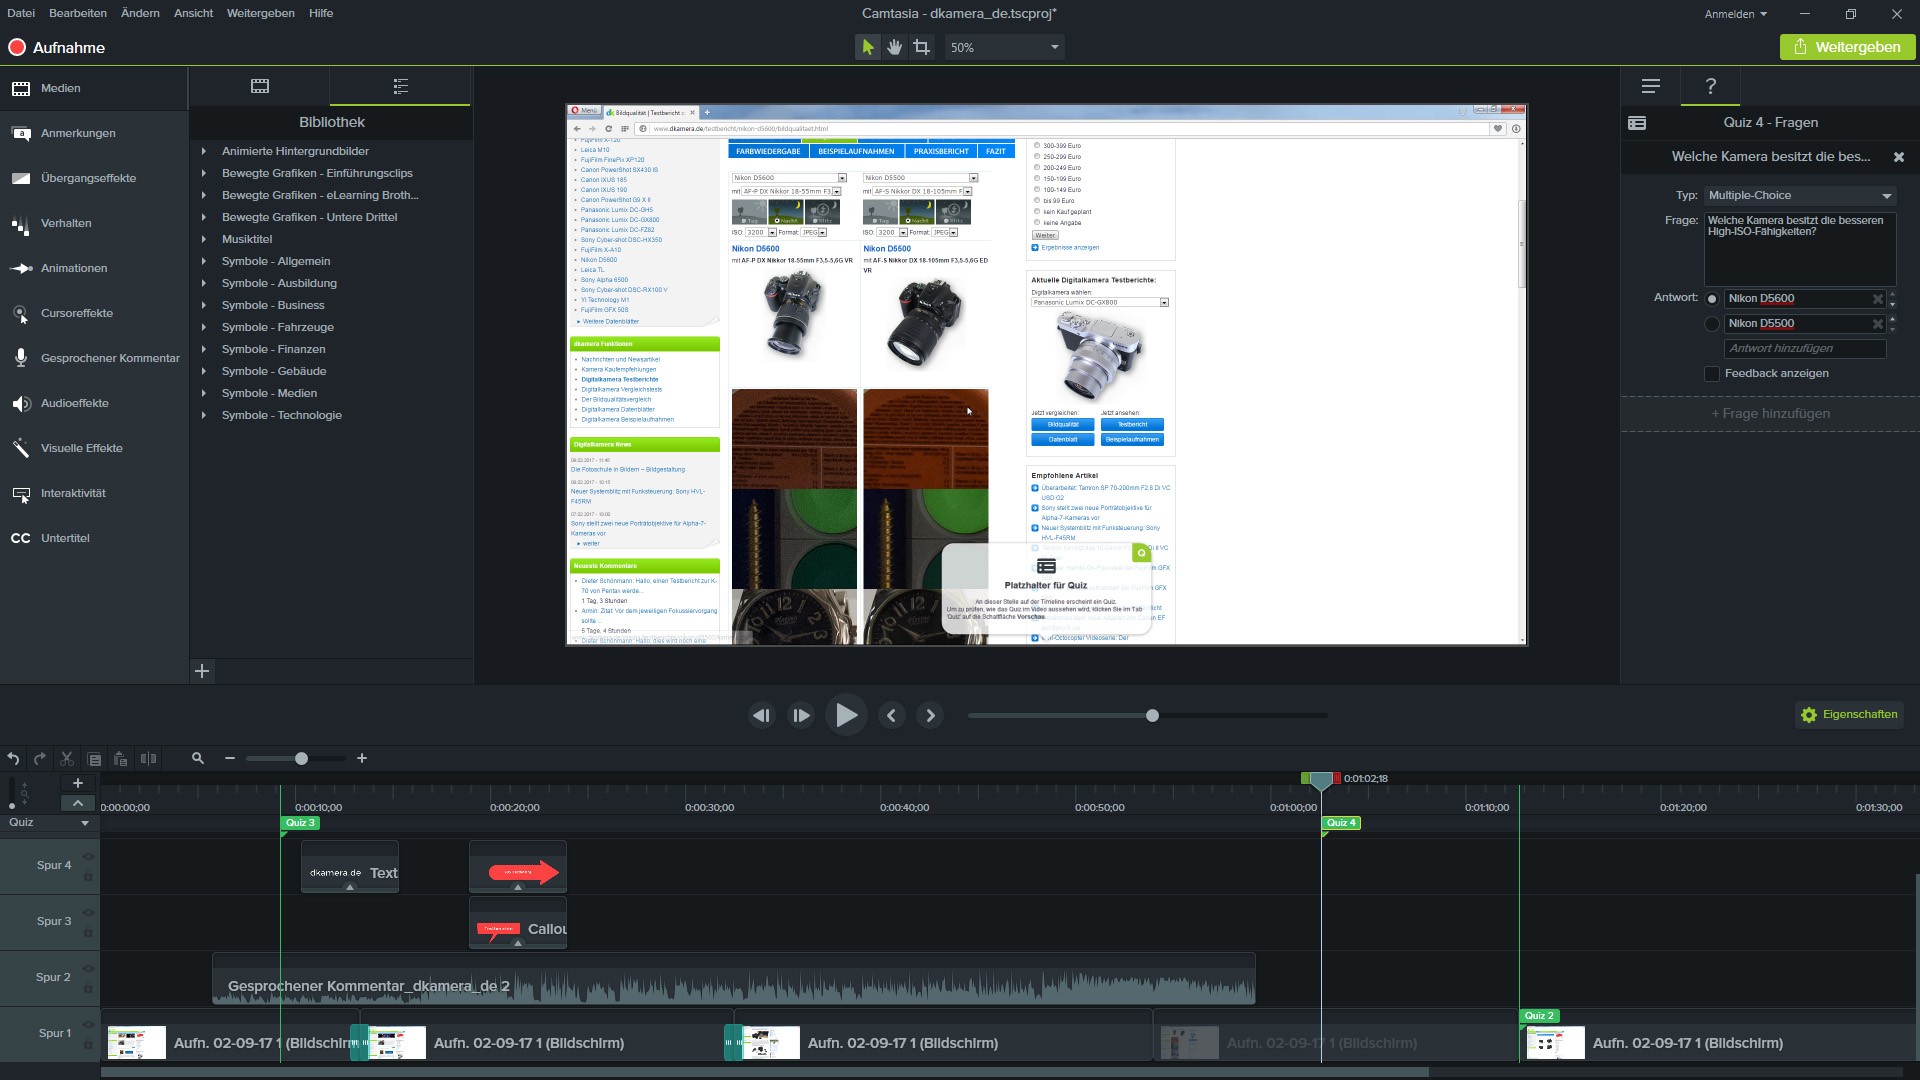Open the Weitergeben menu
Viewport: 1920px width, 1080px height.
[260, 13]
